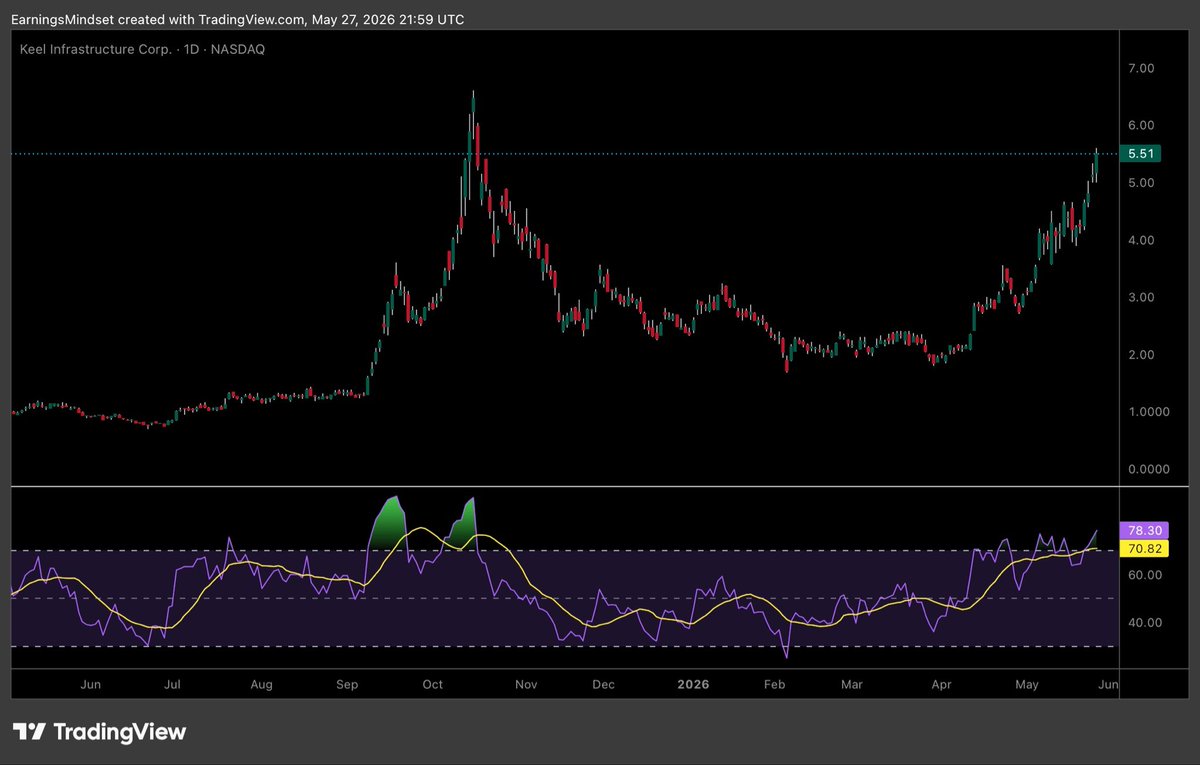Click the Sep time axis label

point(348,685)
